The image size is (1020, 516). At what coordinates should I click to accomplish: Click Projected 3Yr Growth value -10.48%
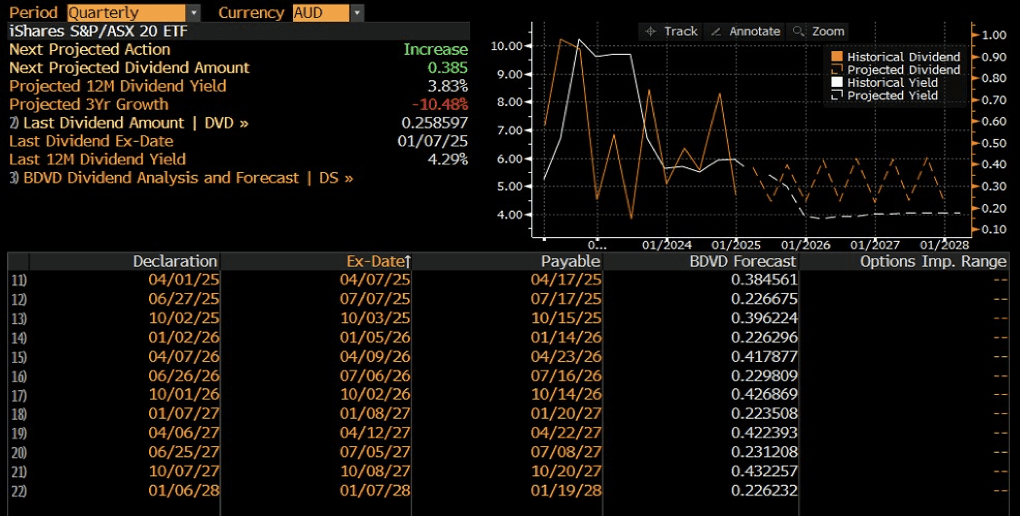click(440, 104)
